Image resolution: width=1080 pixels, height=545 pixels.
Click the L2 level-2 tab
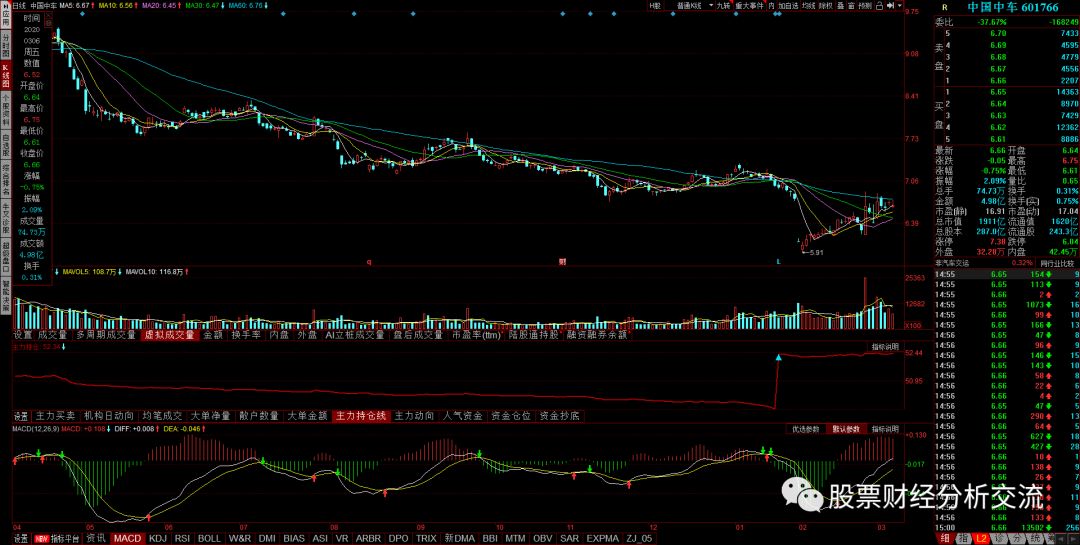tap(982, 538)
